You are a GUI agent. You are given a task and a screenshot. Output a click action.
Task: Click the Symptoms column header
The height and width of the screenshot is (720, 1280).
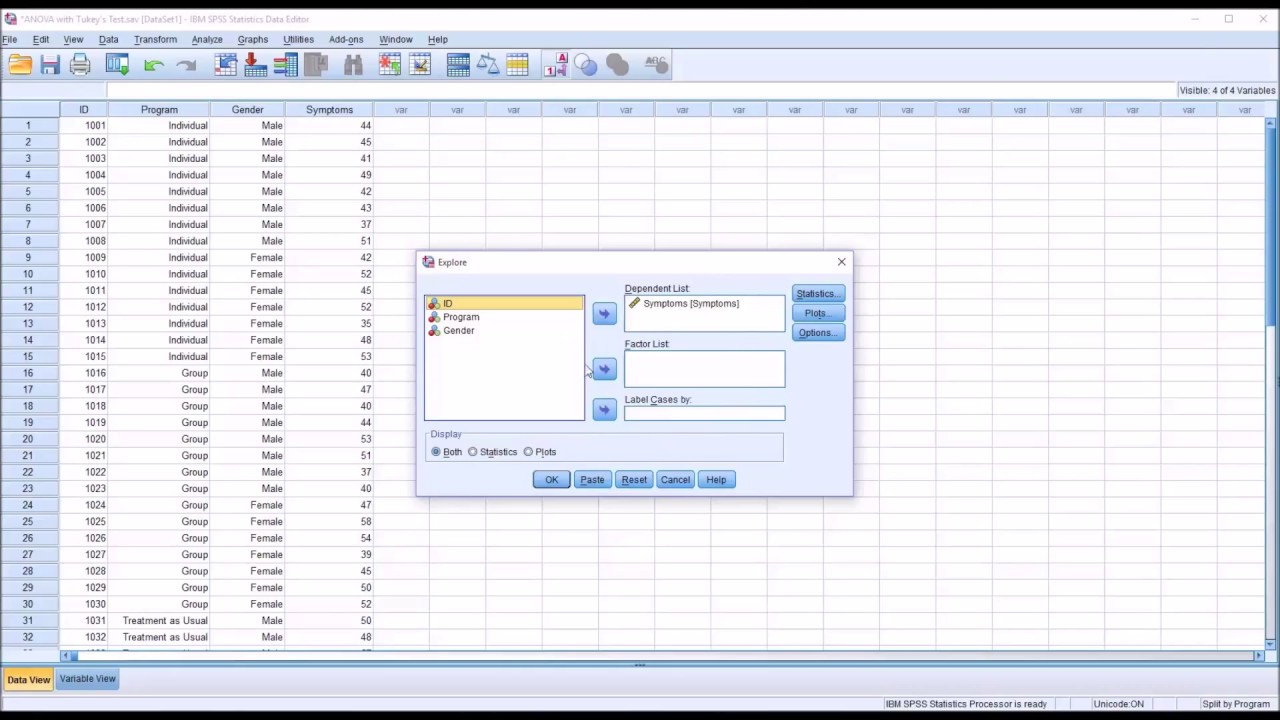(329, 110)
